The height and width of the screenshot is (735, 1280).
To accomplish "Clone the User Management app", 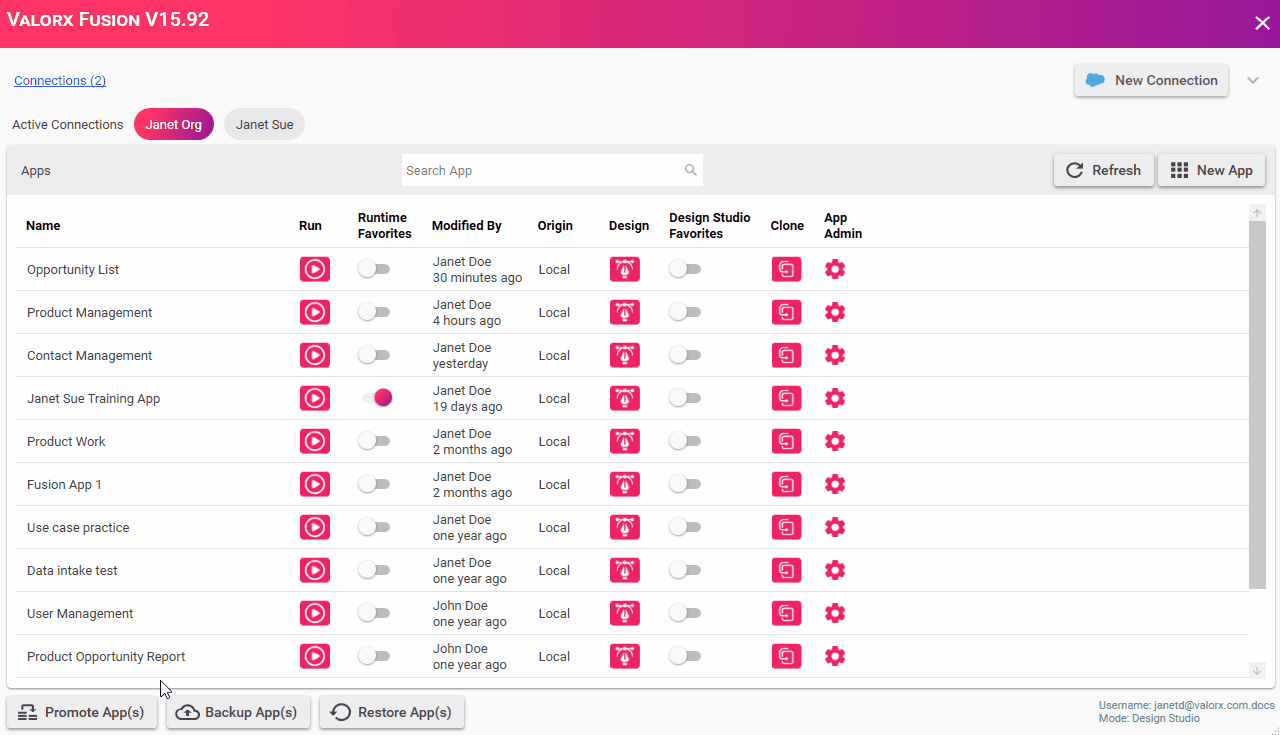I will 787,613.
